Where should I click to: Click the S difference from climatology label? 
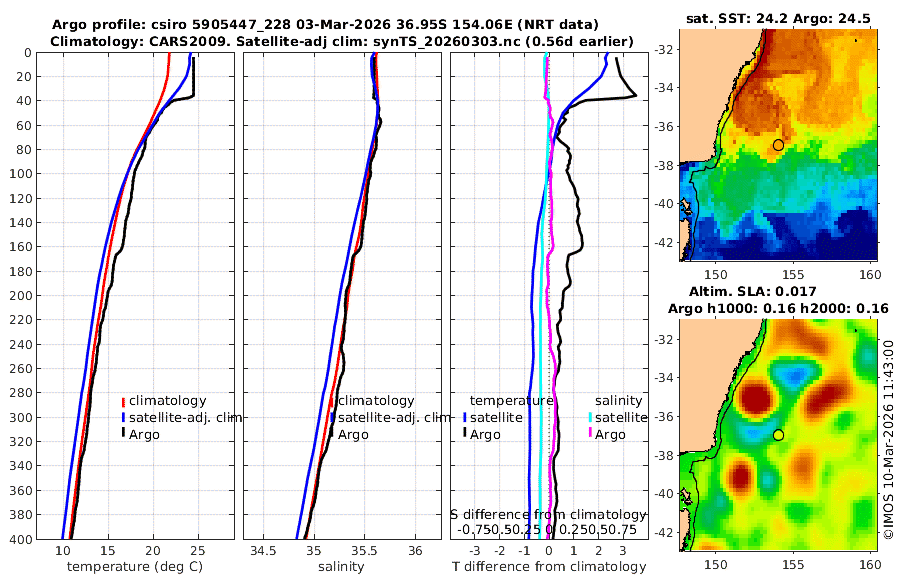pos(548,513)
